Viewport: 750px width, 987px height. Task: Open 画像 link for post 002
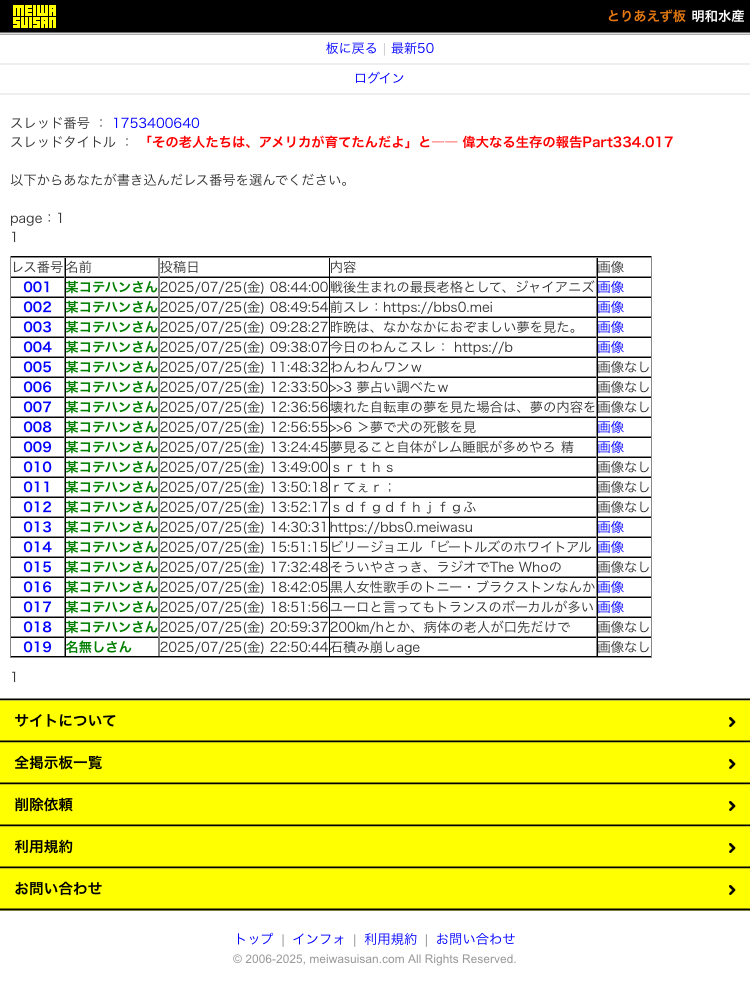(611, 307)
